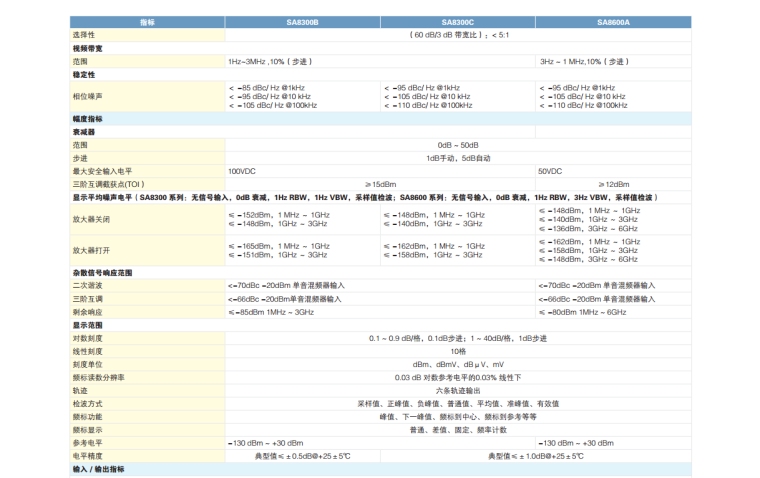Click the 三阶互调截获点(TOI) row label
This screenshot has height=478, width=760.
pyautogui.click(x=102, y=184)
